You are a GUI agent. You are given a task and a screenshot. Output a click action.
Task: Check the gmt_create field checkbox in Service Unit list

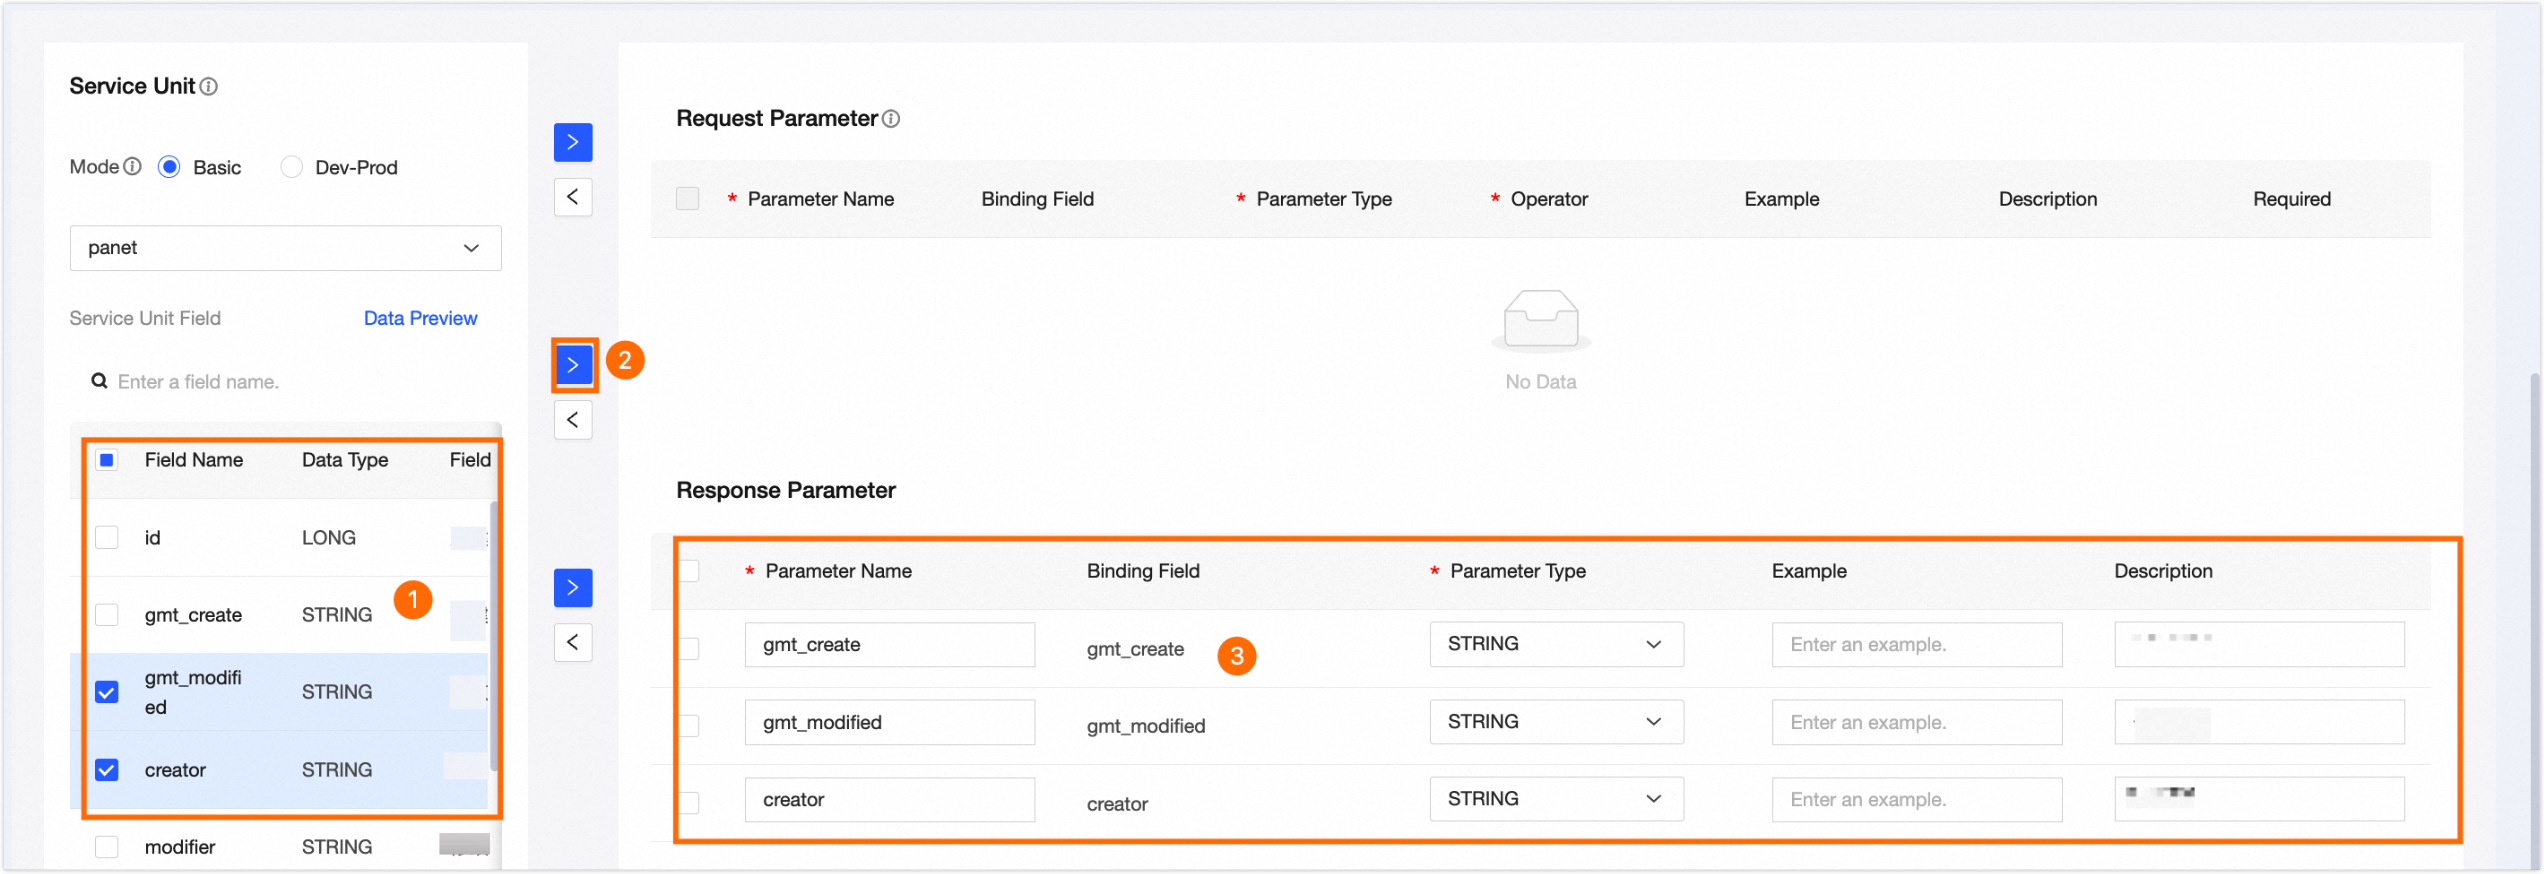106,614
